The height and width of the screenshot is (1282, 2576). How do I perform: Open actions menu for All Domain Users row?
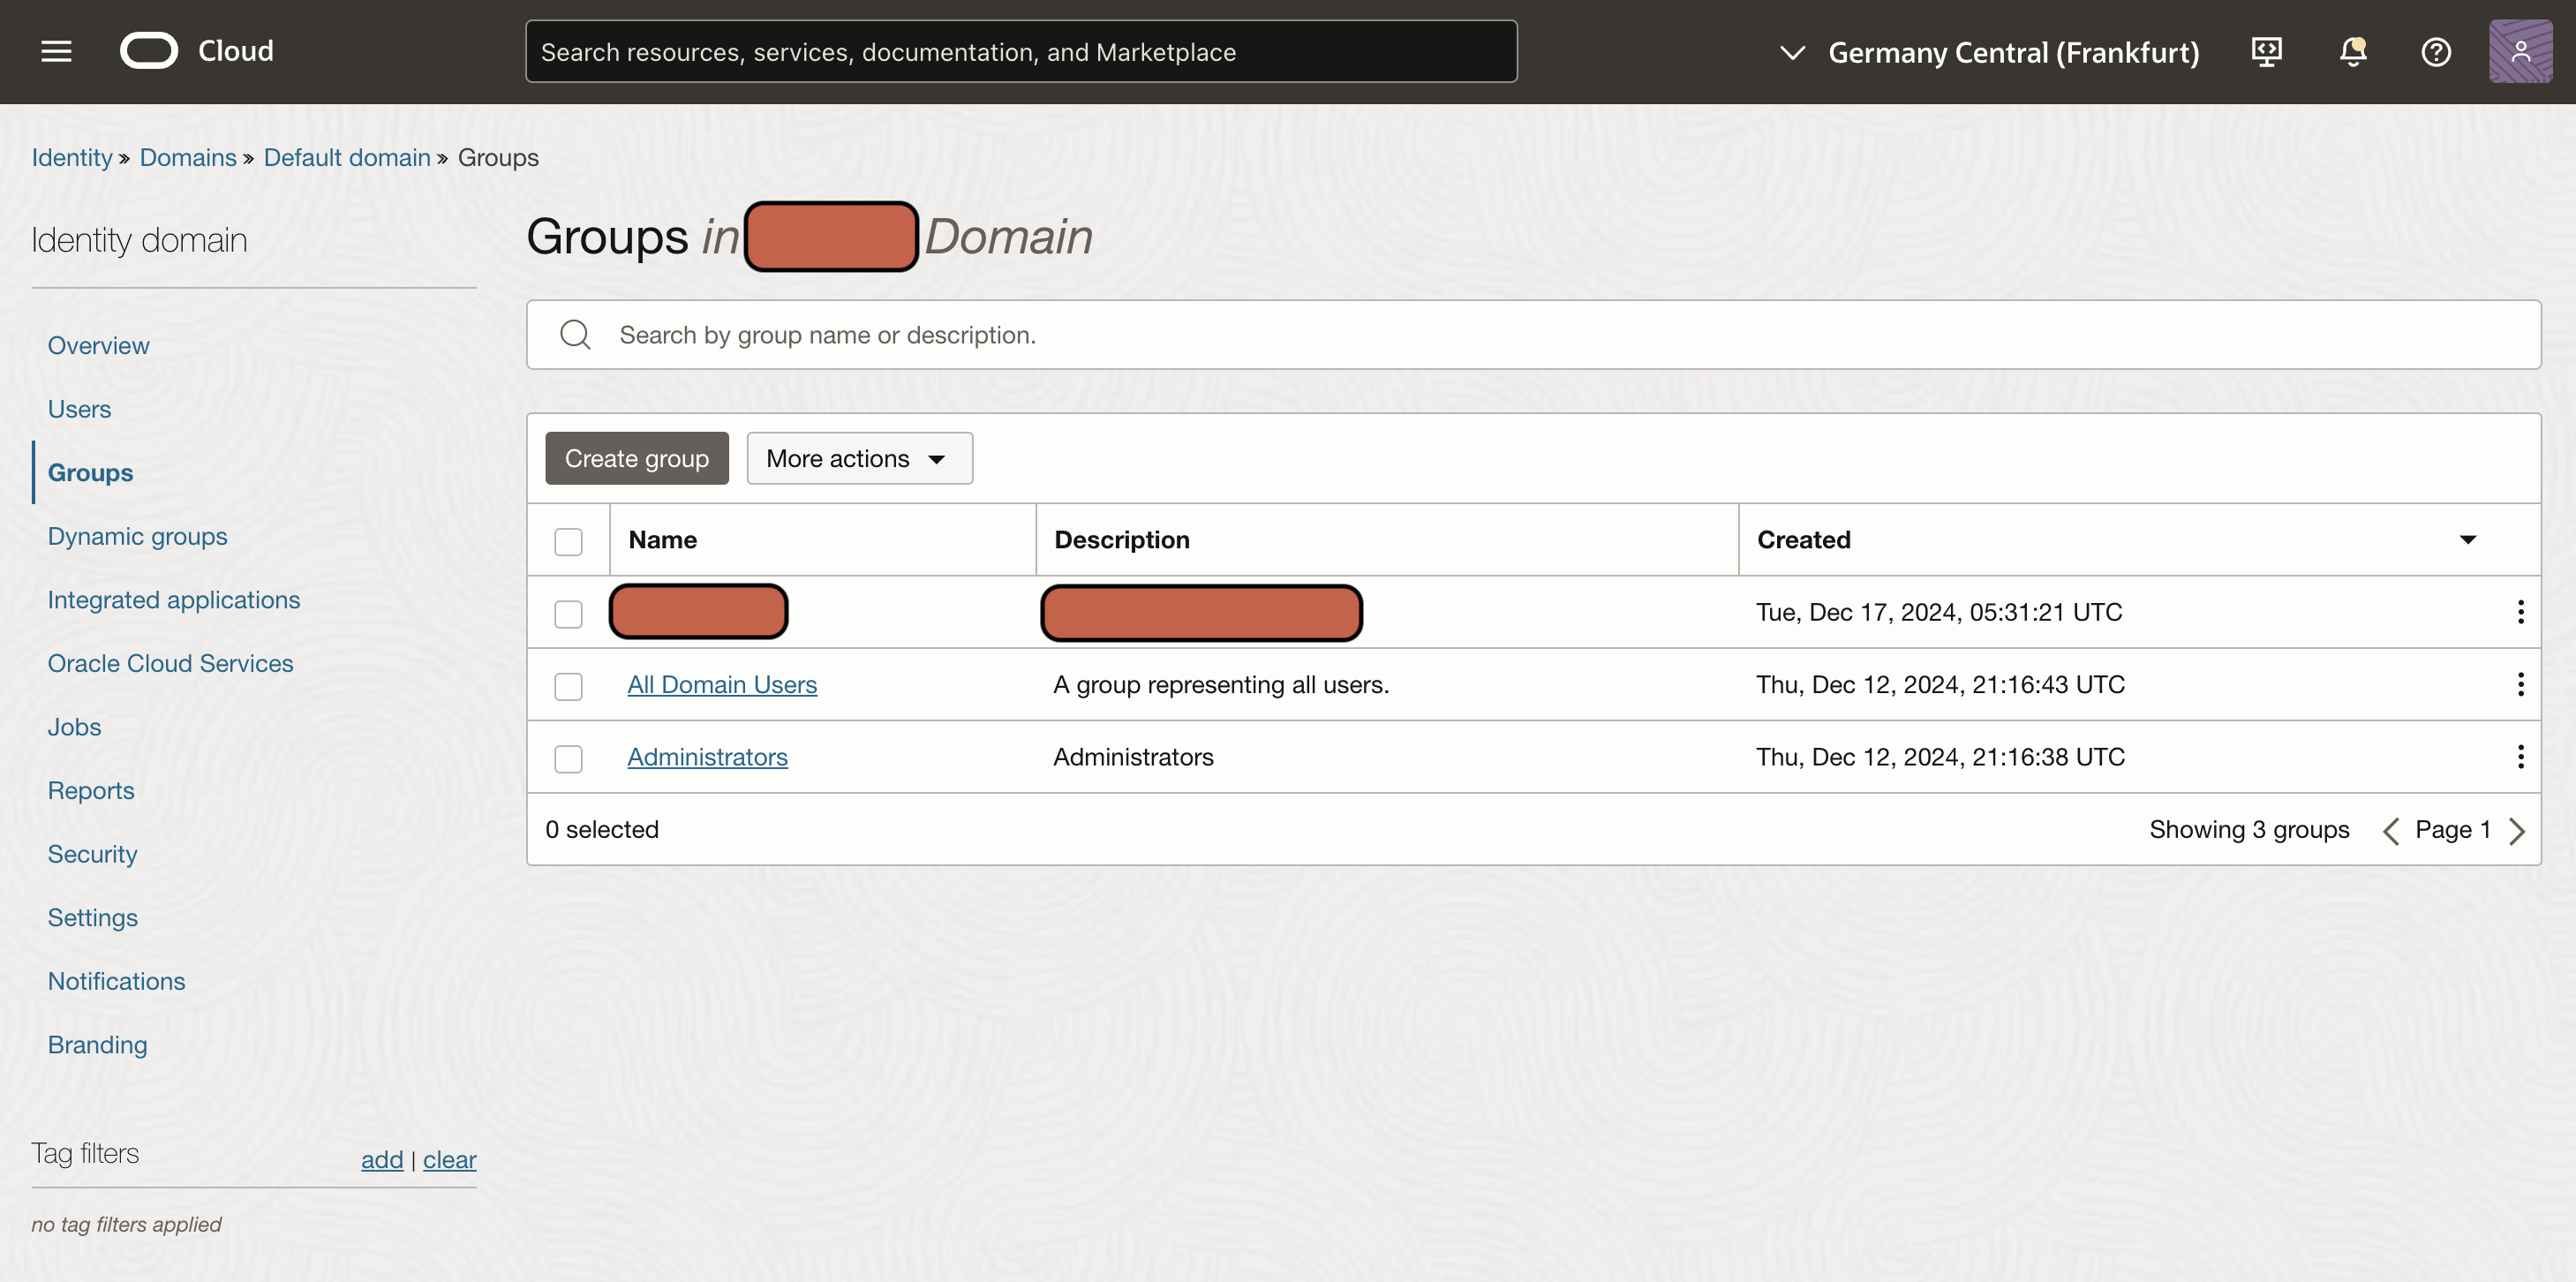[x=2520, y=684]
